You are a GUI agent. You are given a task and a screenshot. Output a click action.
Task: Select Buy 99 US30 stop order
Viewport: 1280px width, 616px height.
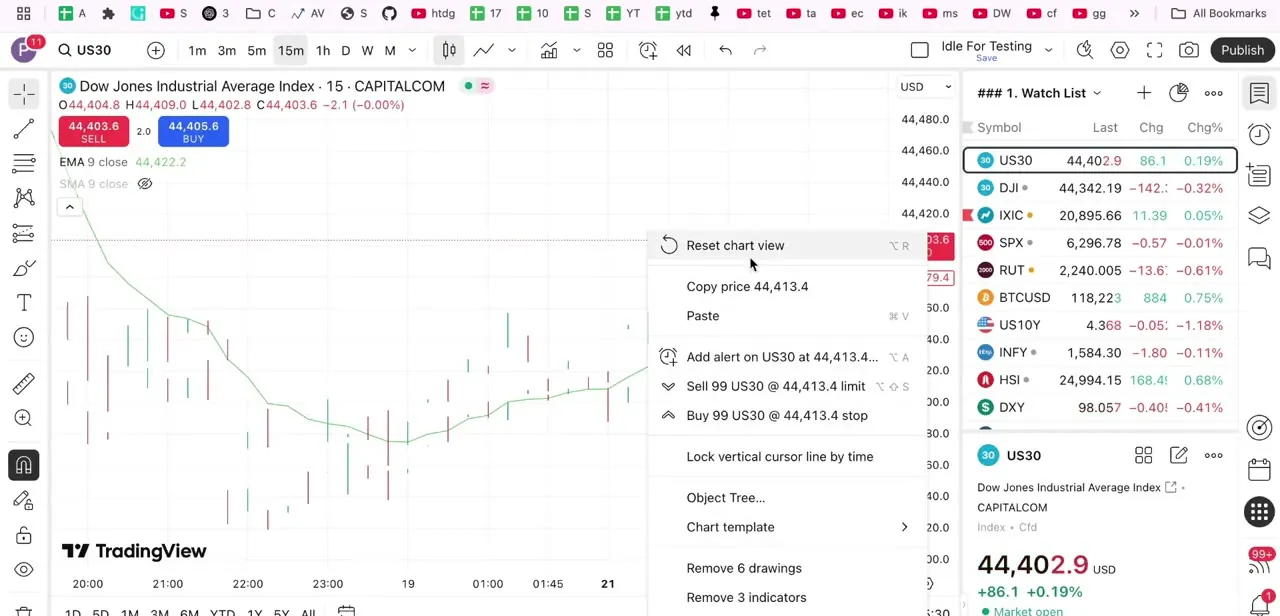[788, 416]
